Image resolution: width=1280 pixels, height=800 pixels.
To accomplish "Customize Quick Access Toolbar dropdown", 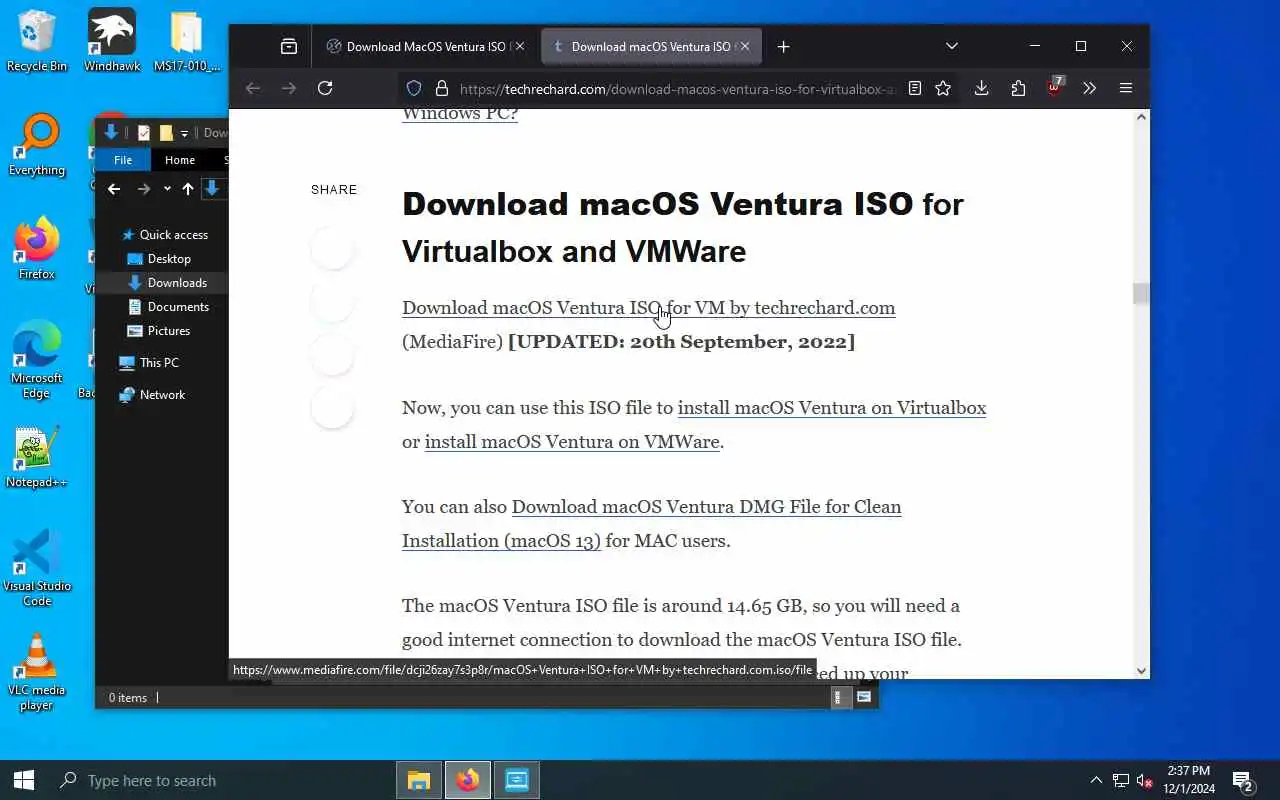I will [184, 133].
